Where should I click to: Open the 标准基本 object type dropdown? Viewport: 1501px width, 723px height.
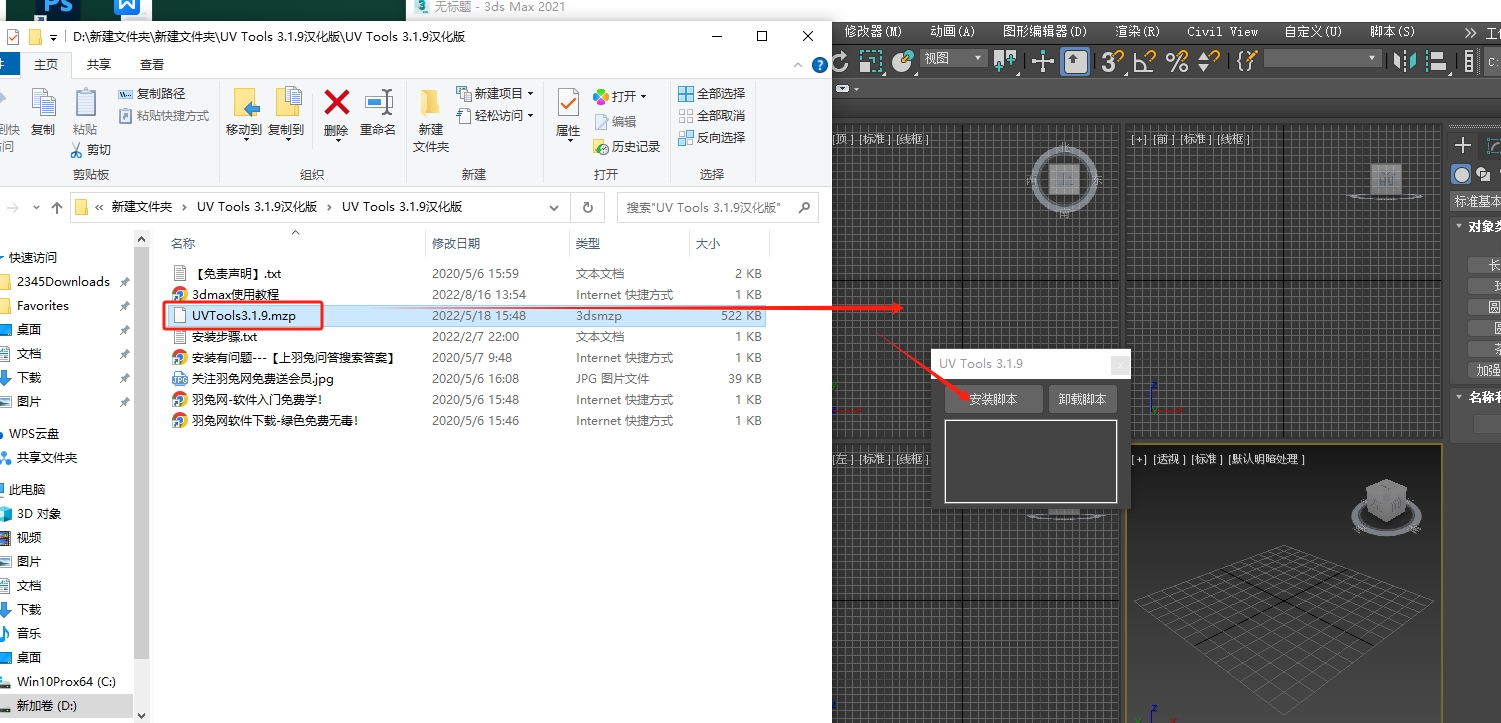[1476, 201]
